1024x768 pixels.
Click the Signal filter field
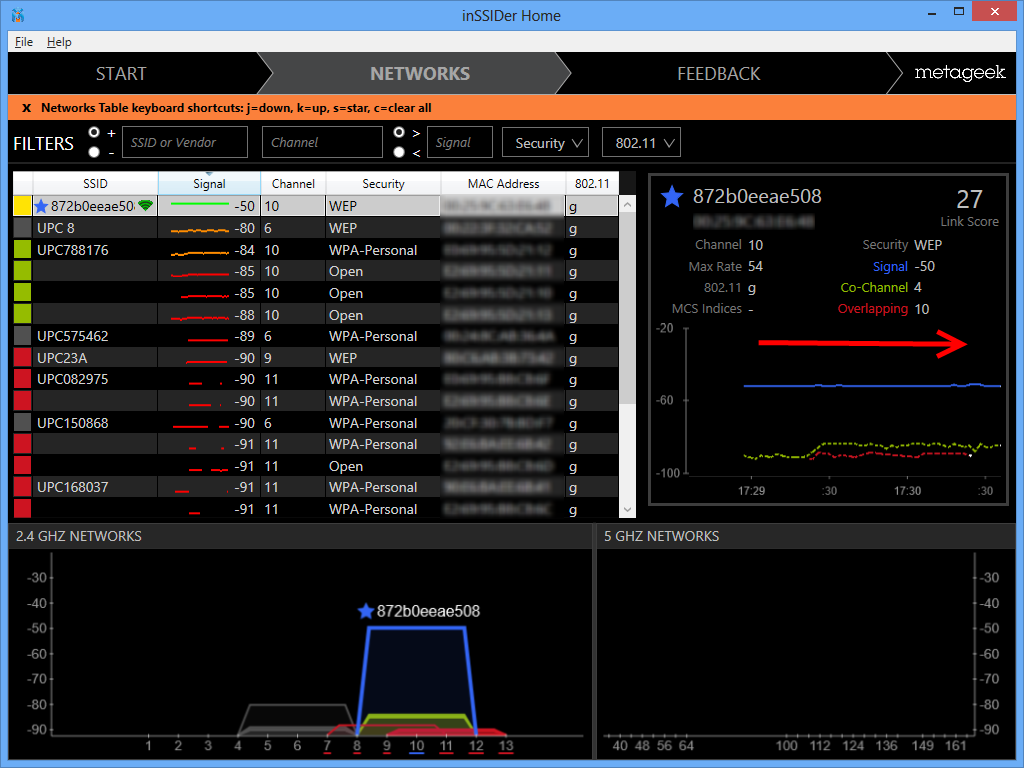tap(460, 142)
